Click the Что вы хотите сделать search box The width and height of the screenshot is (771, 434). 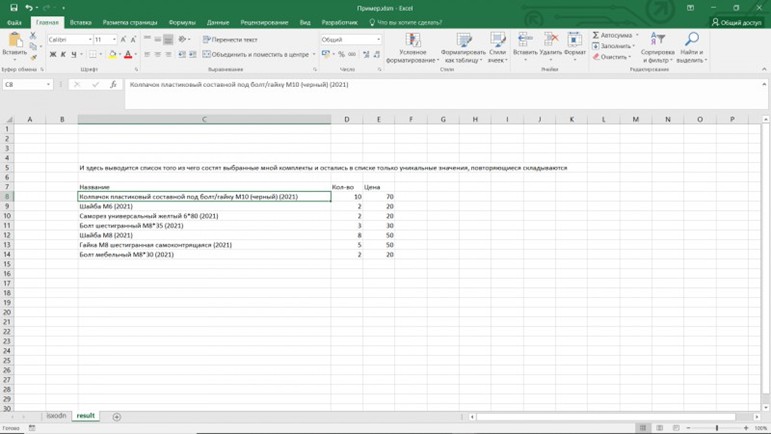pyautogui.click(x=406, y=22)
